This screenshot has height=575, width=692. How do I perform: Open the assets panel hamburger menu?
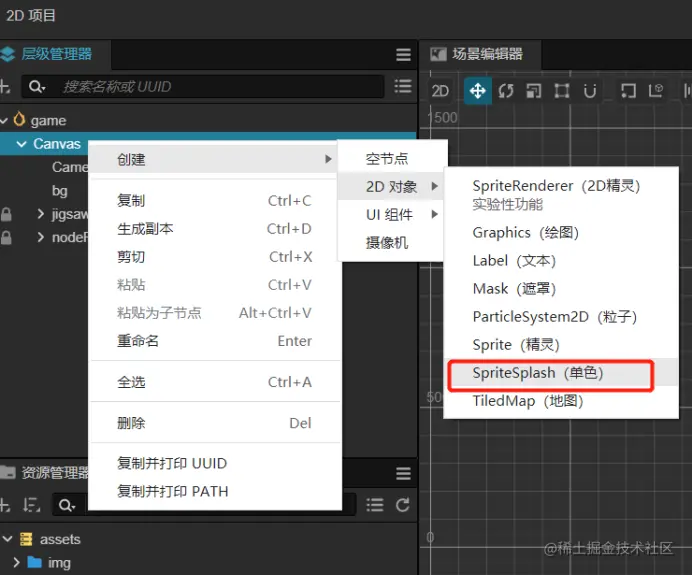tap(403, 474)
